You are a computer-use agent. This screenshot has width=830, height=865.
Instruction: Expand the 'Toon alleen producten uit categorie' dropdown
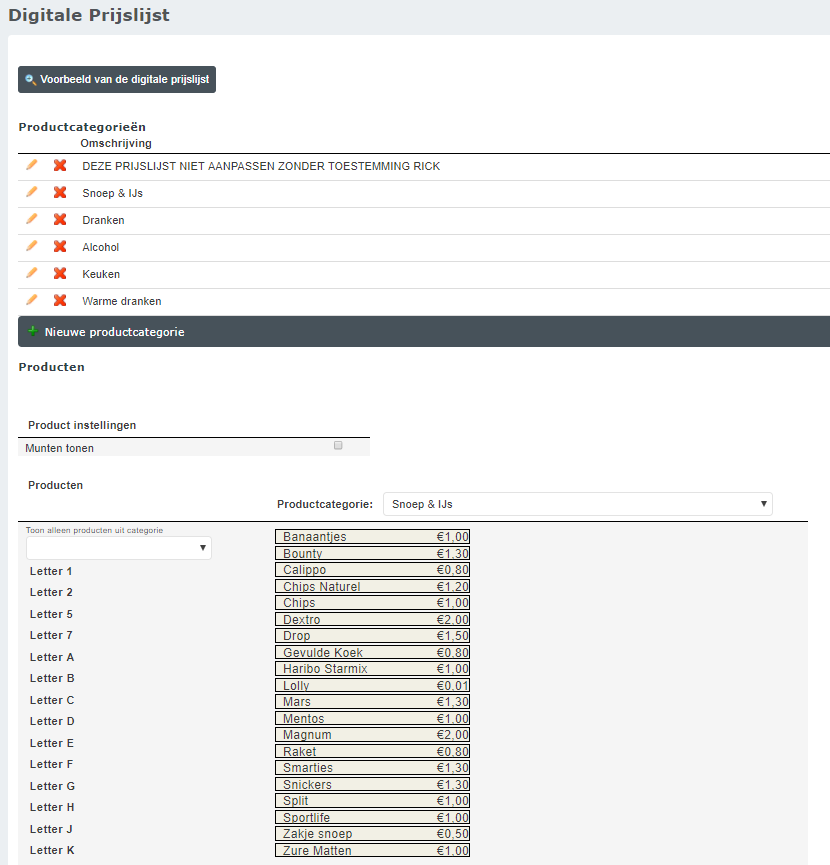pyautogui.click(x=119, y=548)
